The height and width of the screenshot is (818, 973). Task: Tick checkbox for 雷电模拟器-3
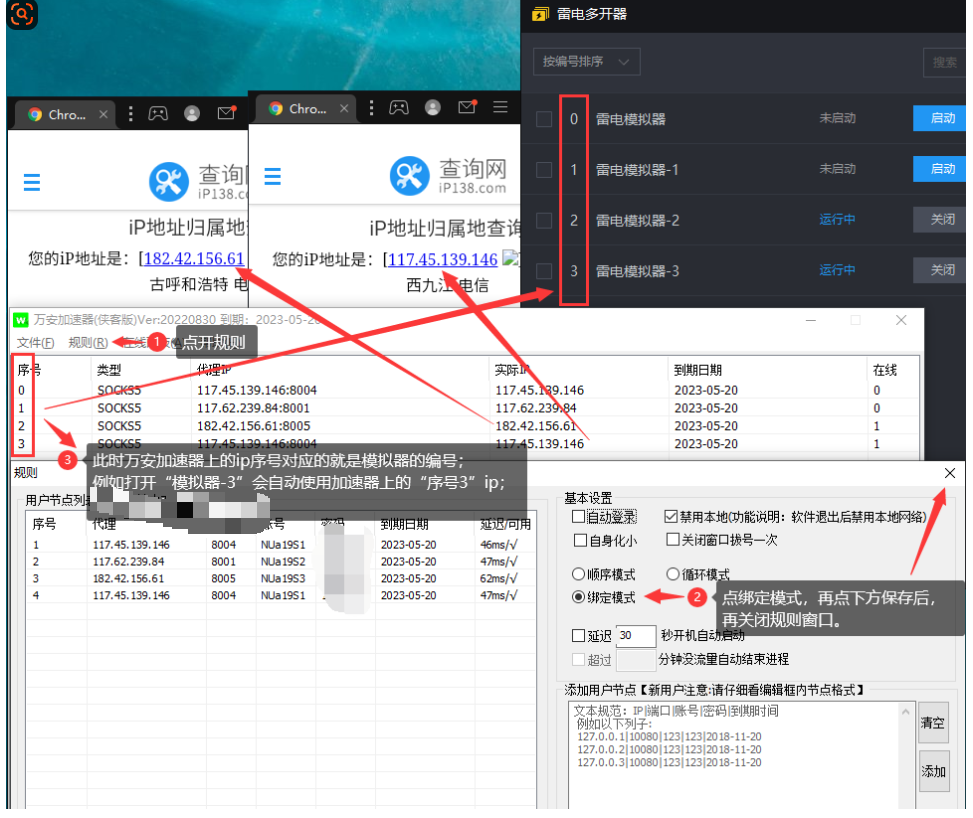click(x=544, y=271)
